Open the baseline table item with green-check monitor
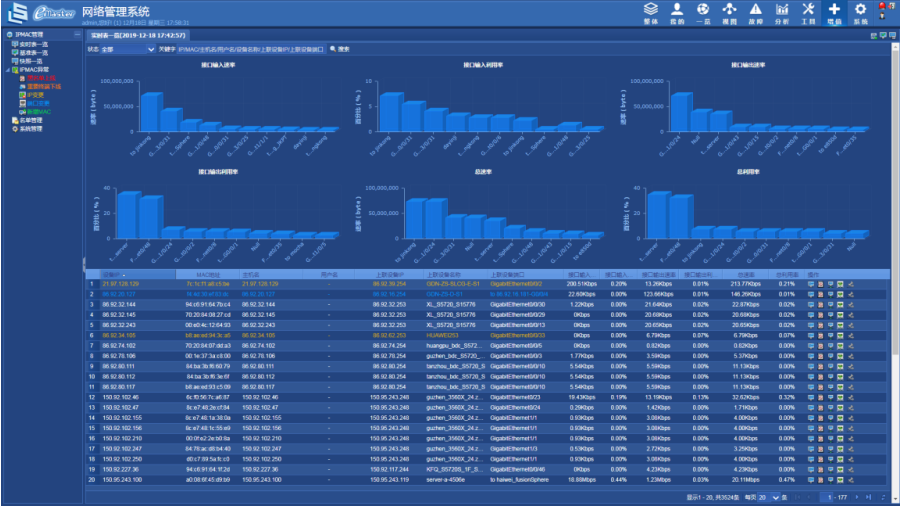901x506 pixels. (x=30, y=53)
